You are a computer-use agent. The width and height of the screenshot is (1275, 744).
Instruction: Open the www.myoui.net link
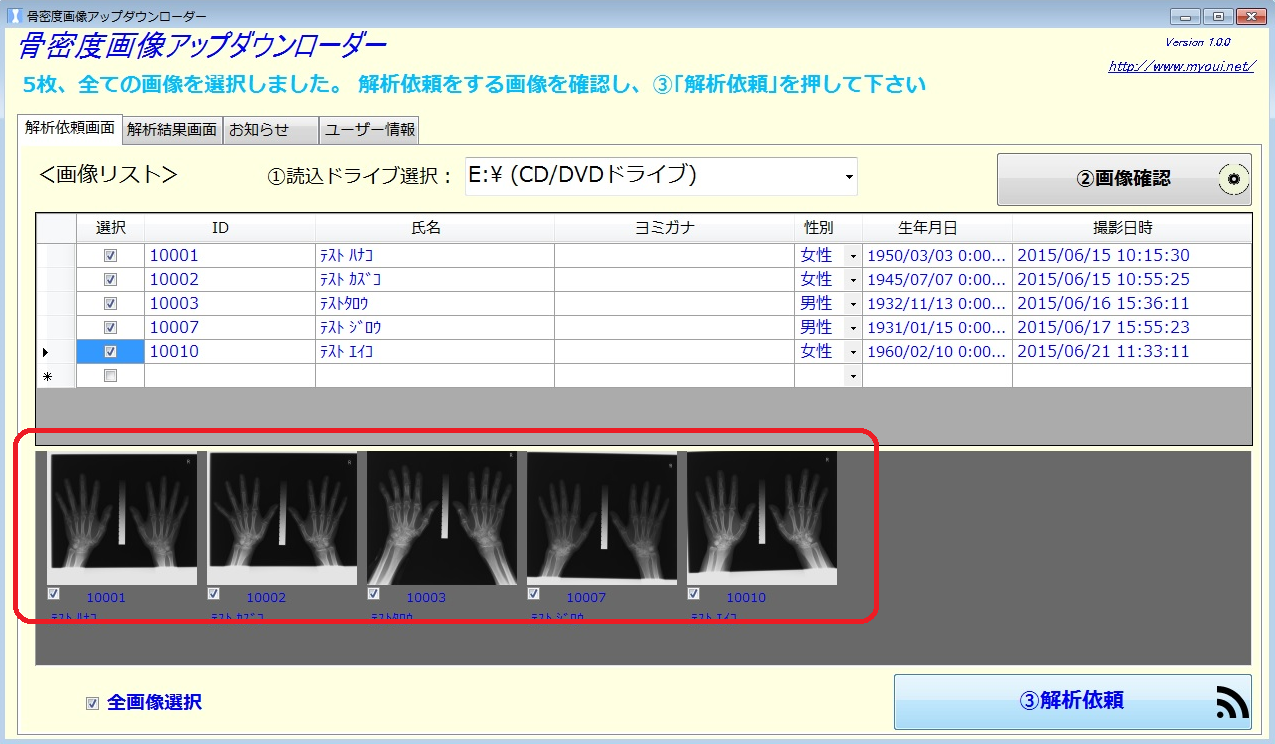(x=1180, y=67)
